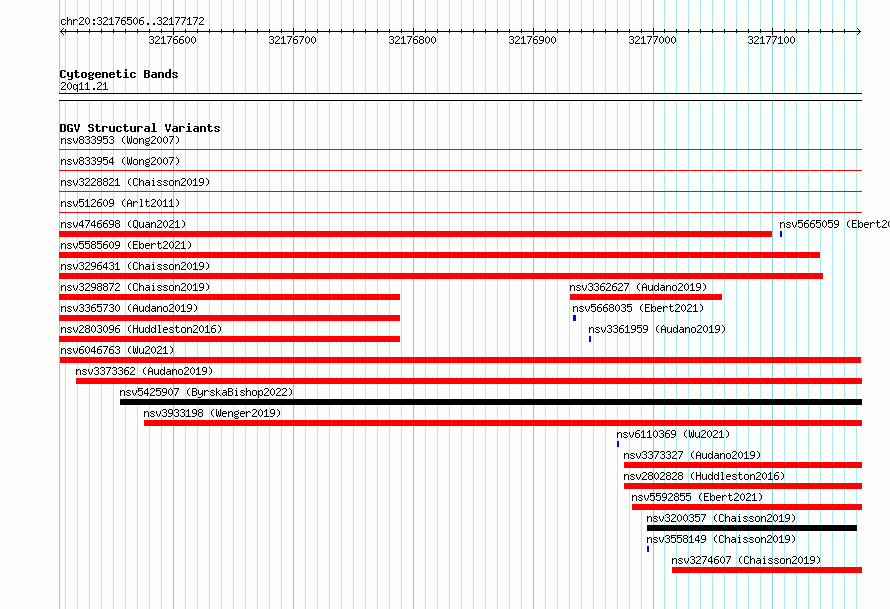Click the ruler's left arrow end
Image resolution: width=890 pixels, height=609 pixels.
(x=62, y=32)
